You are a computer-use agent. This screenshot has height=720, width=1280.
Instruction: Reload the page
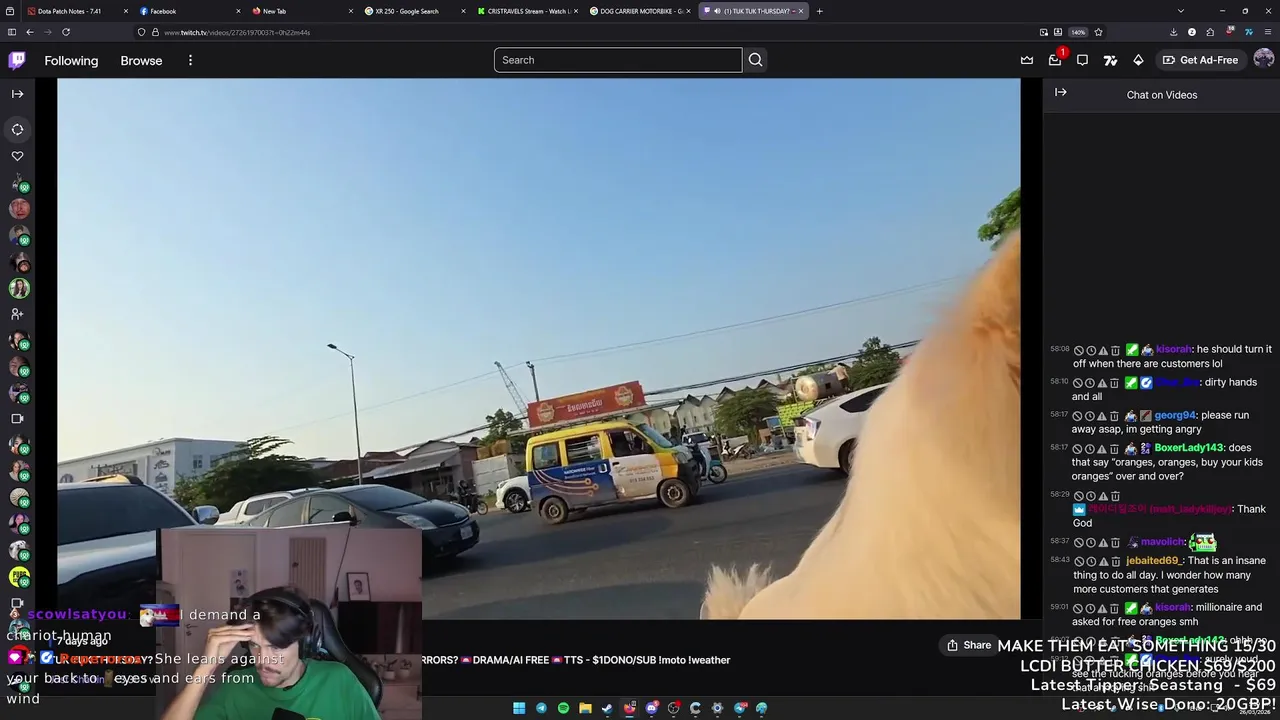67,32
